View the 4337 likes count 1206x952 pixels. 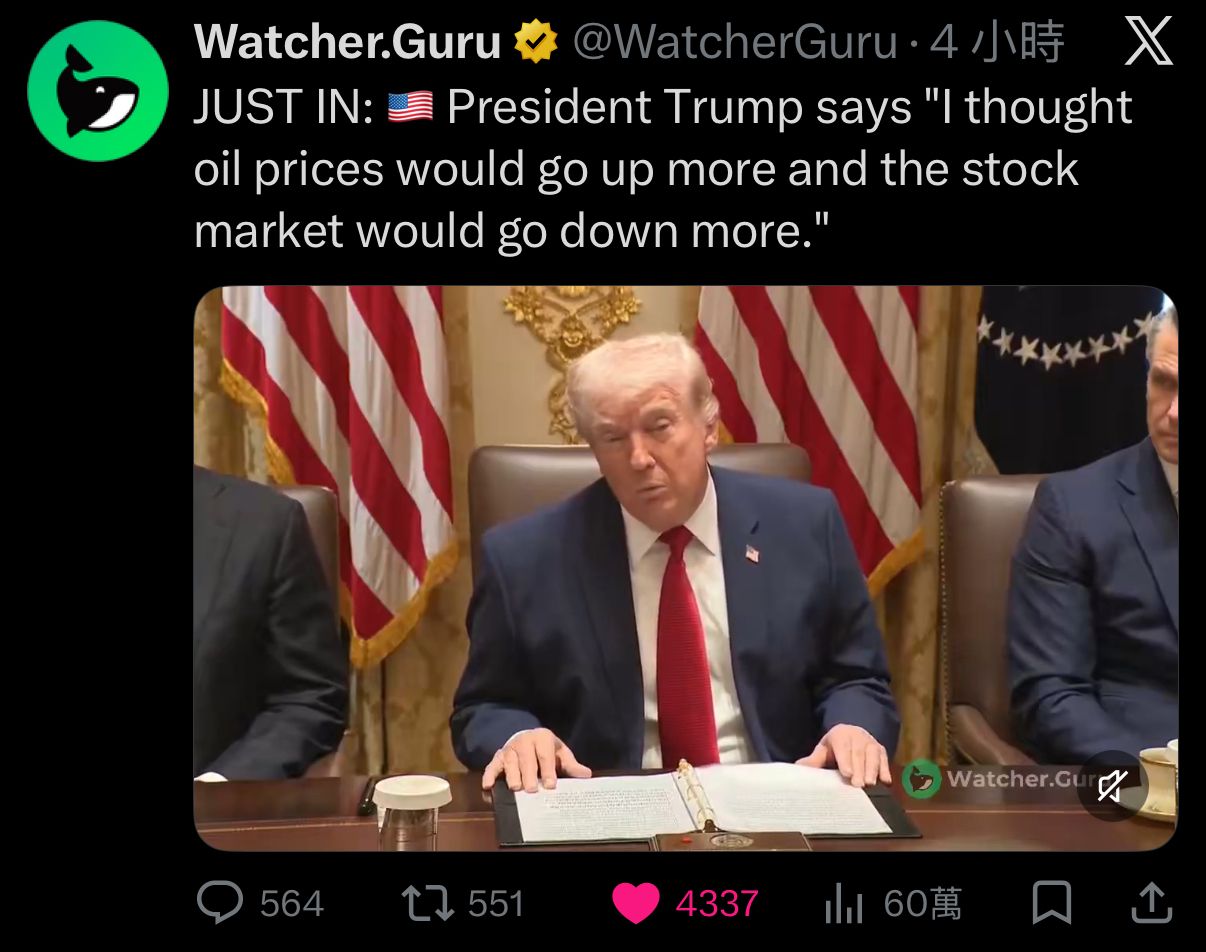[x=717, y=904]
